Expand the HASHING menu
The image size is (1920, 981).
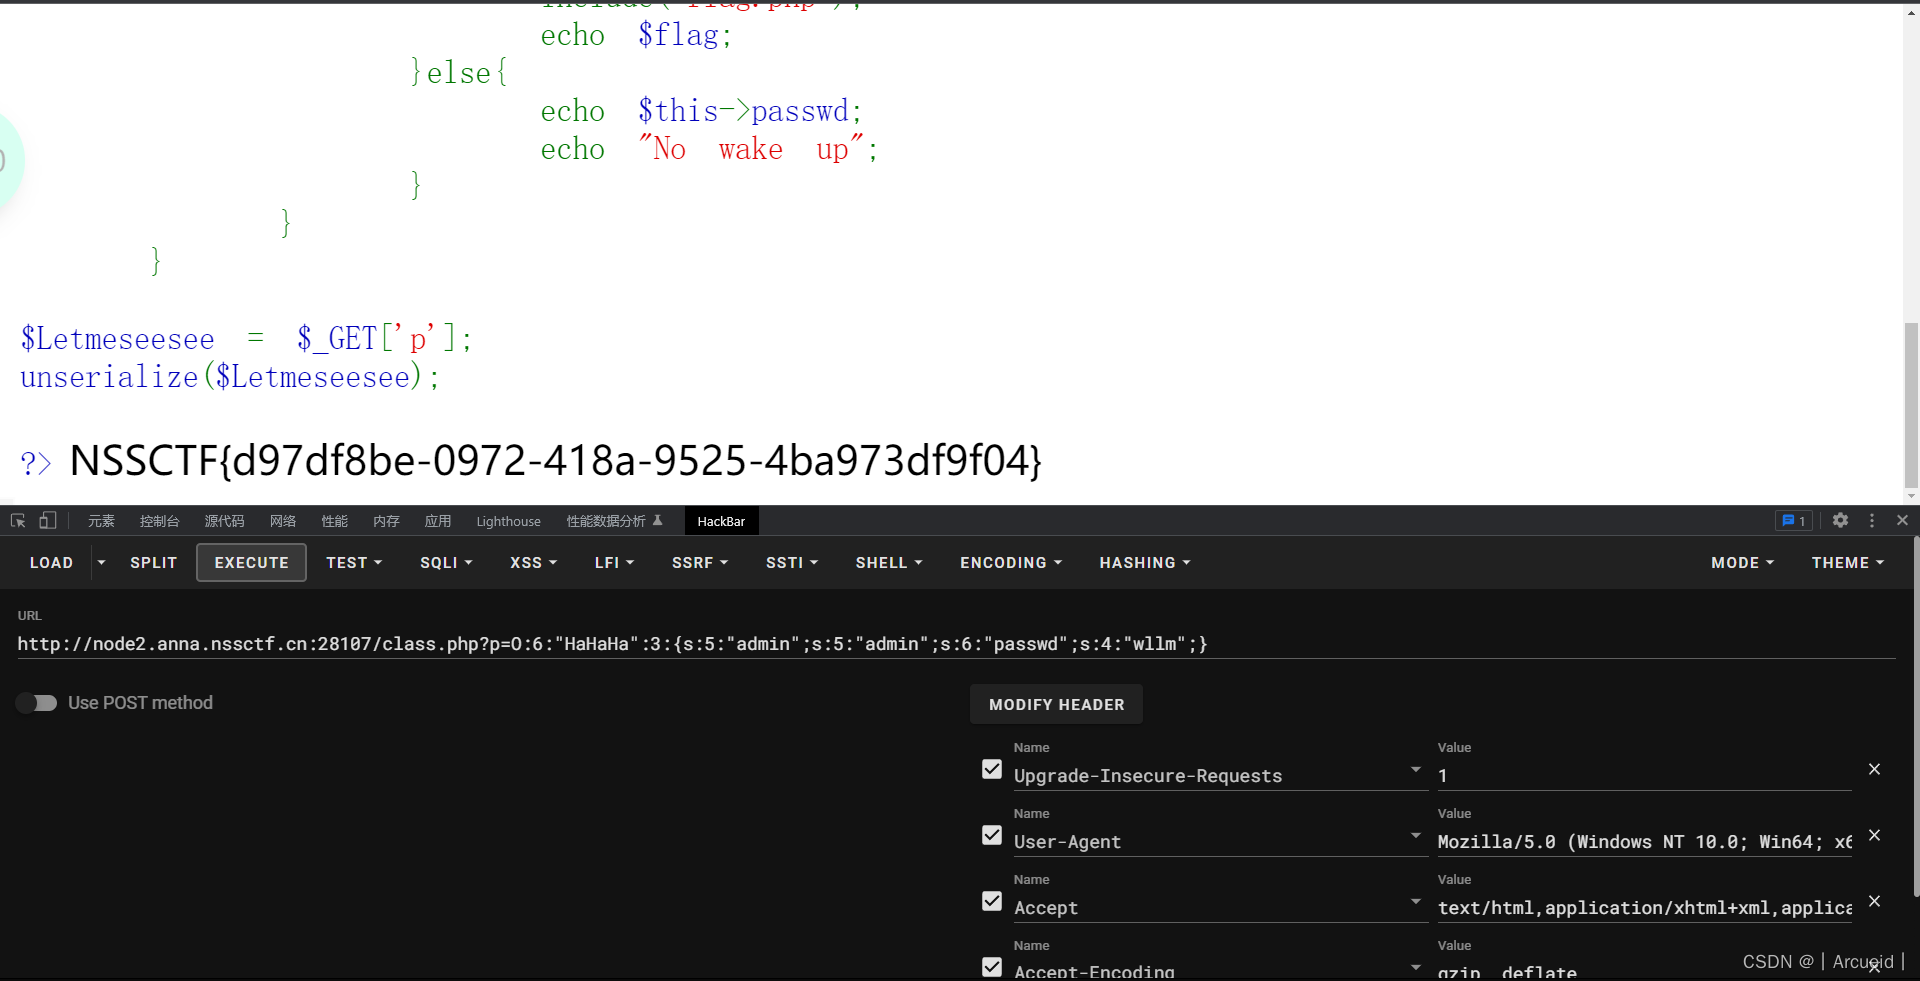[x=1145, y=563]
